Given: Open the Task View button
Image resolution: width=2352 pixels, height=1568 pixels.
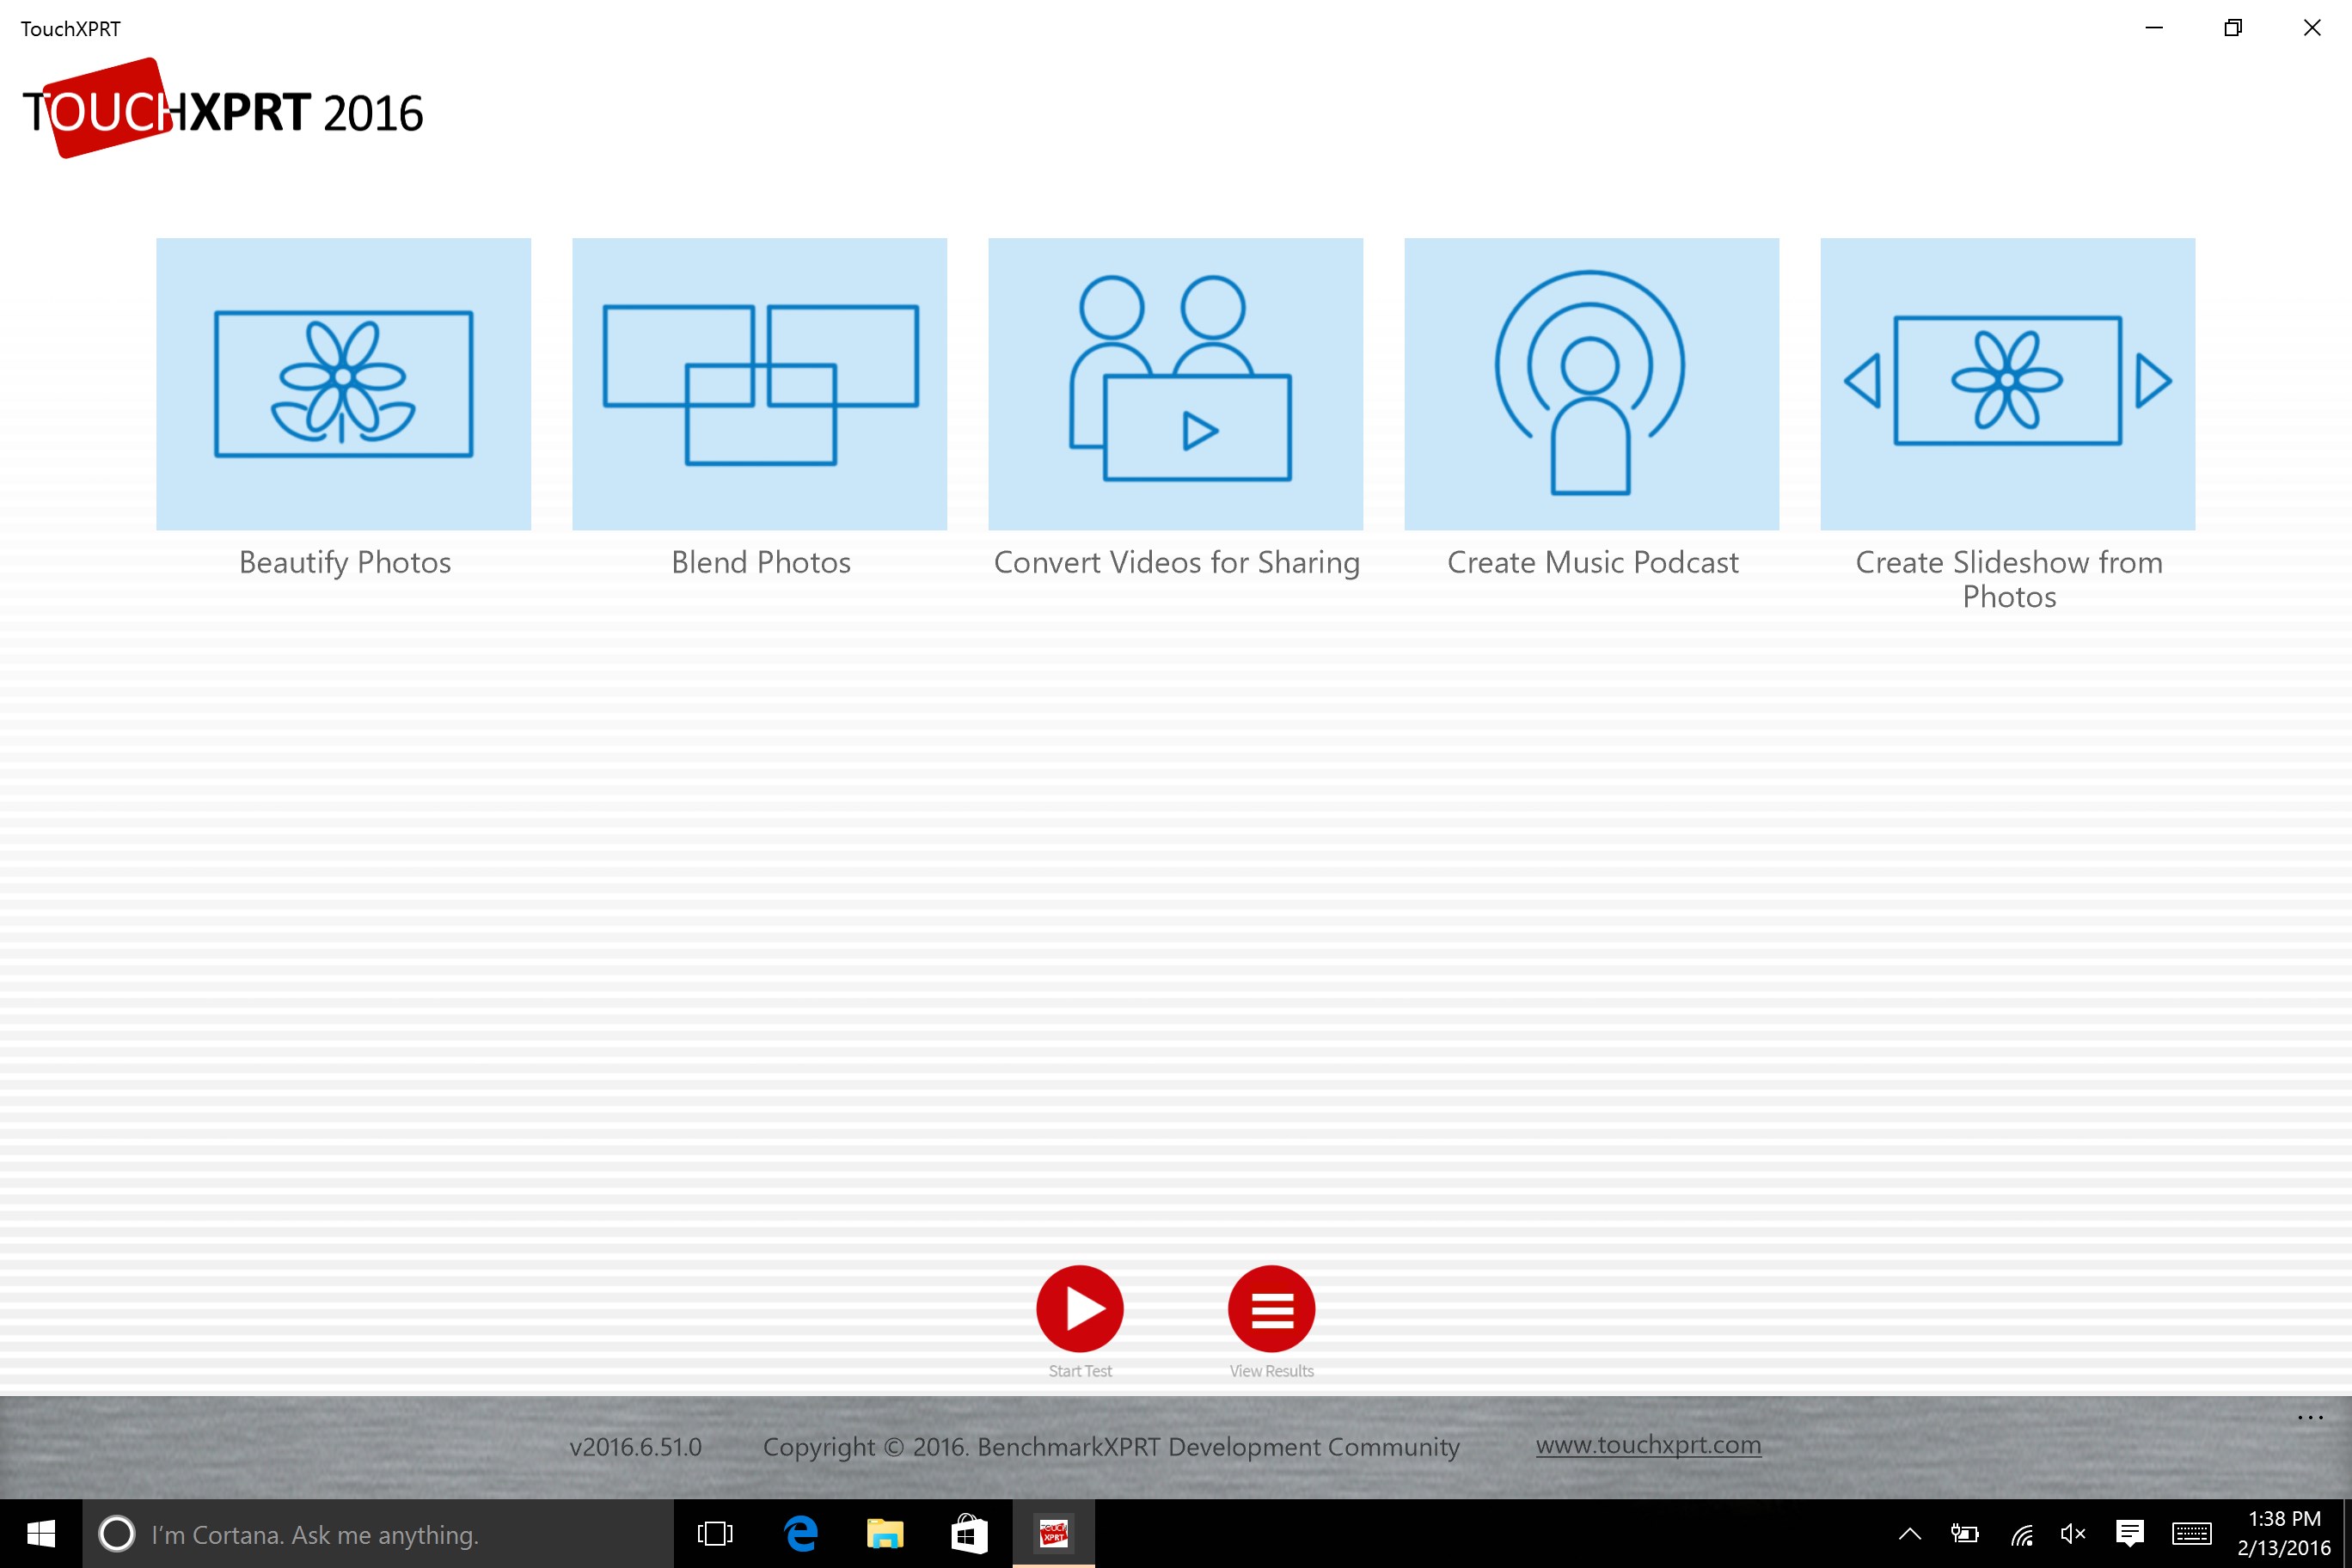Looking at the screenshot, I should point(715,1533).
